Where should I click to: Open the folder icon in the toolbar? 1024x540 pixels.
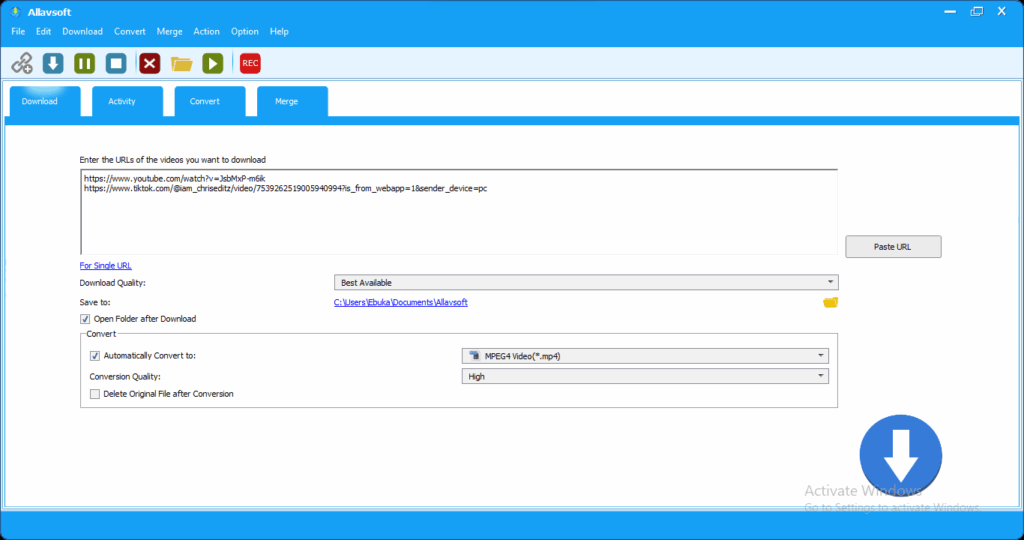point(181,63)
